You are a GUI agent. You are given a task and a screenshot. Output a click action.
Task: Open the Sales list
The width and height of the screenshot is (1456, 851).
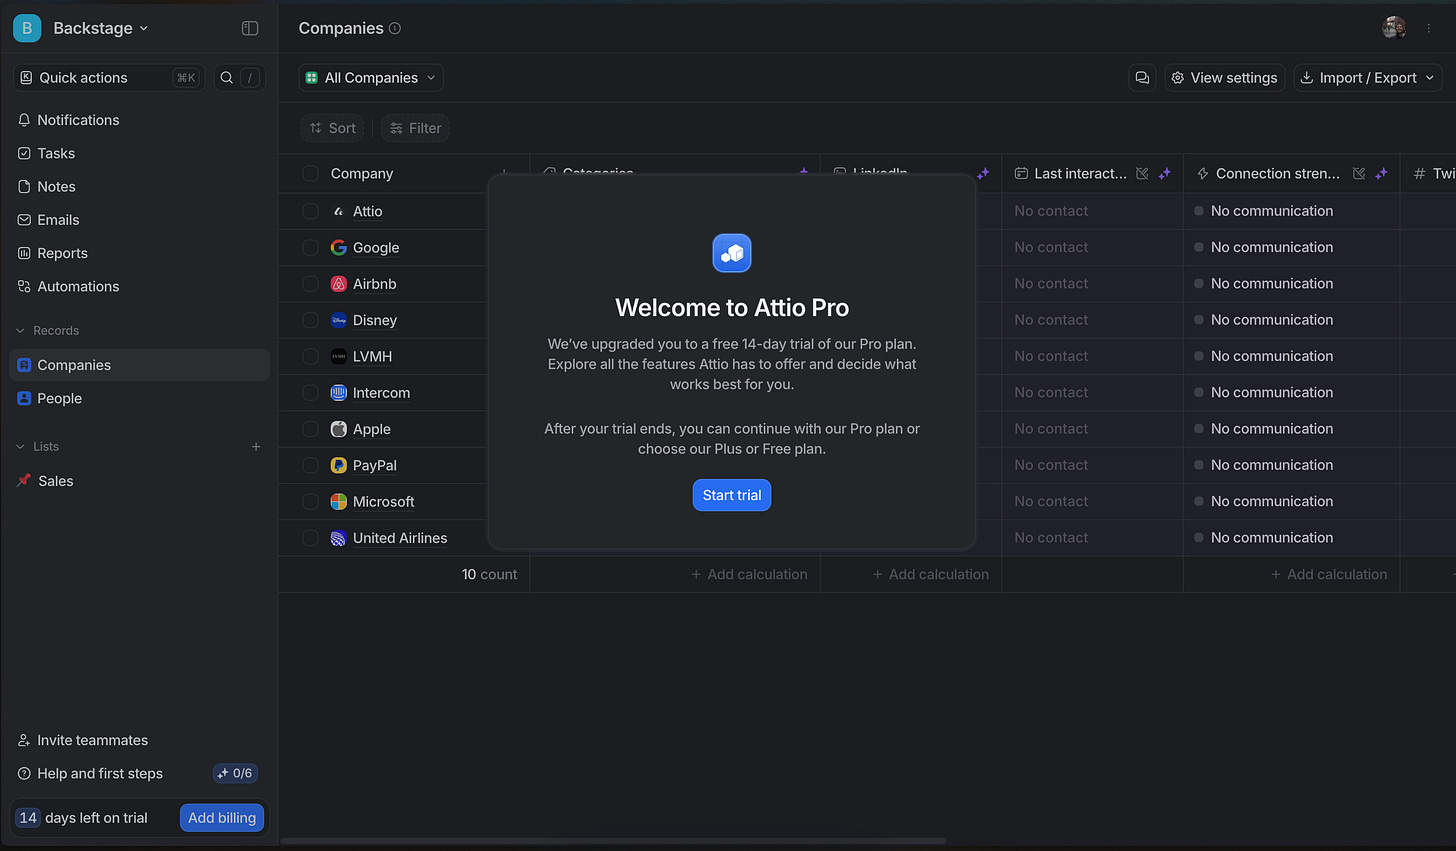140,481
